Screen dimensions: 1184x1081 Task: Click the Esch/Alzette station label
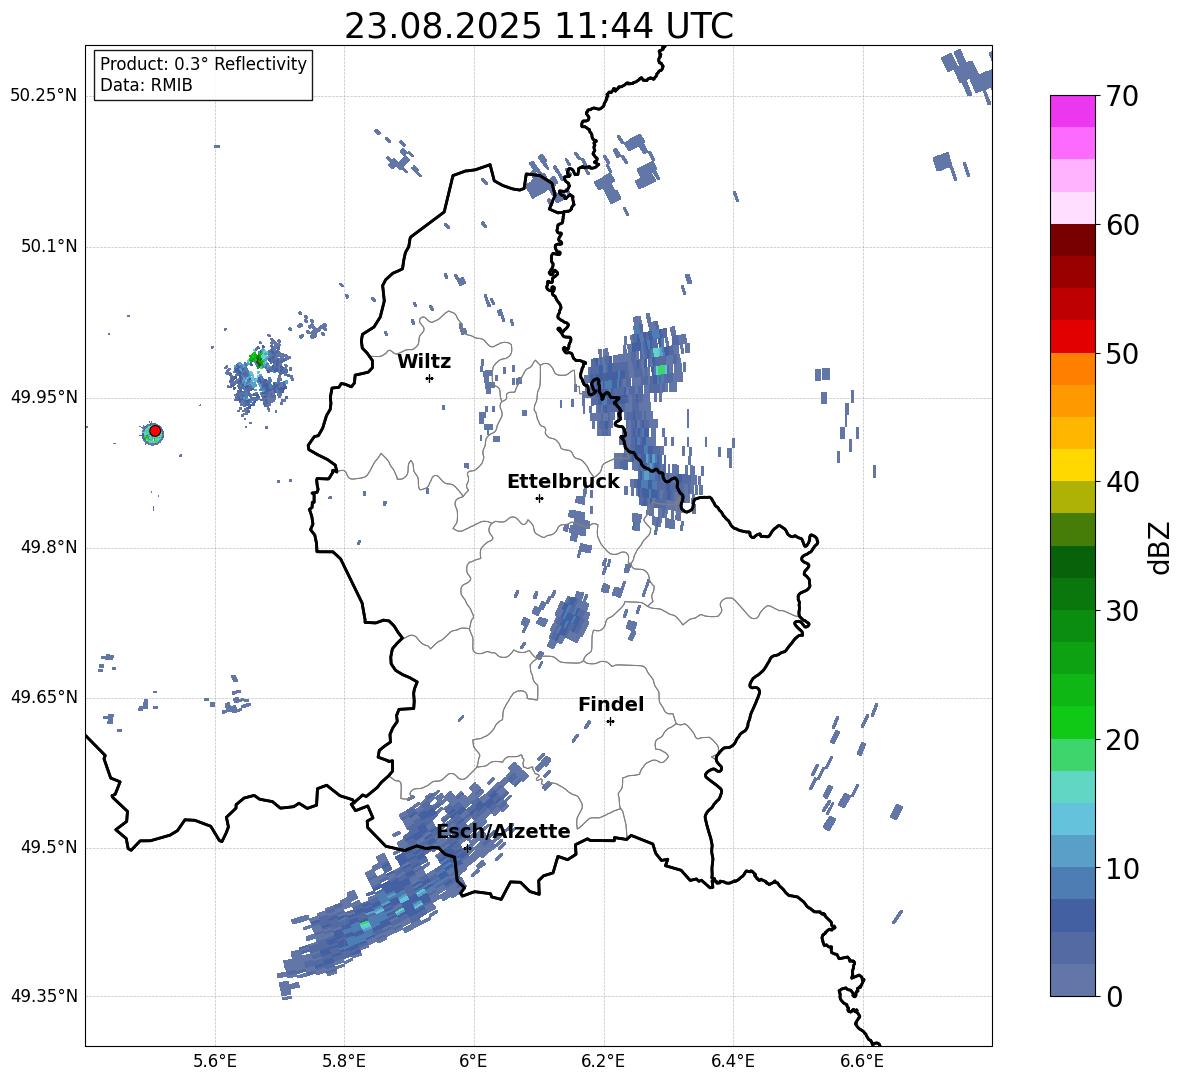coord(503,832)
